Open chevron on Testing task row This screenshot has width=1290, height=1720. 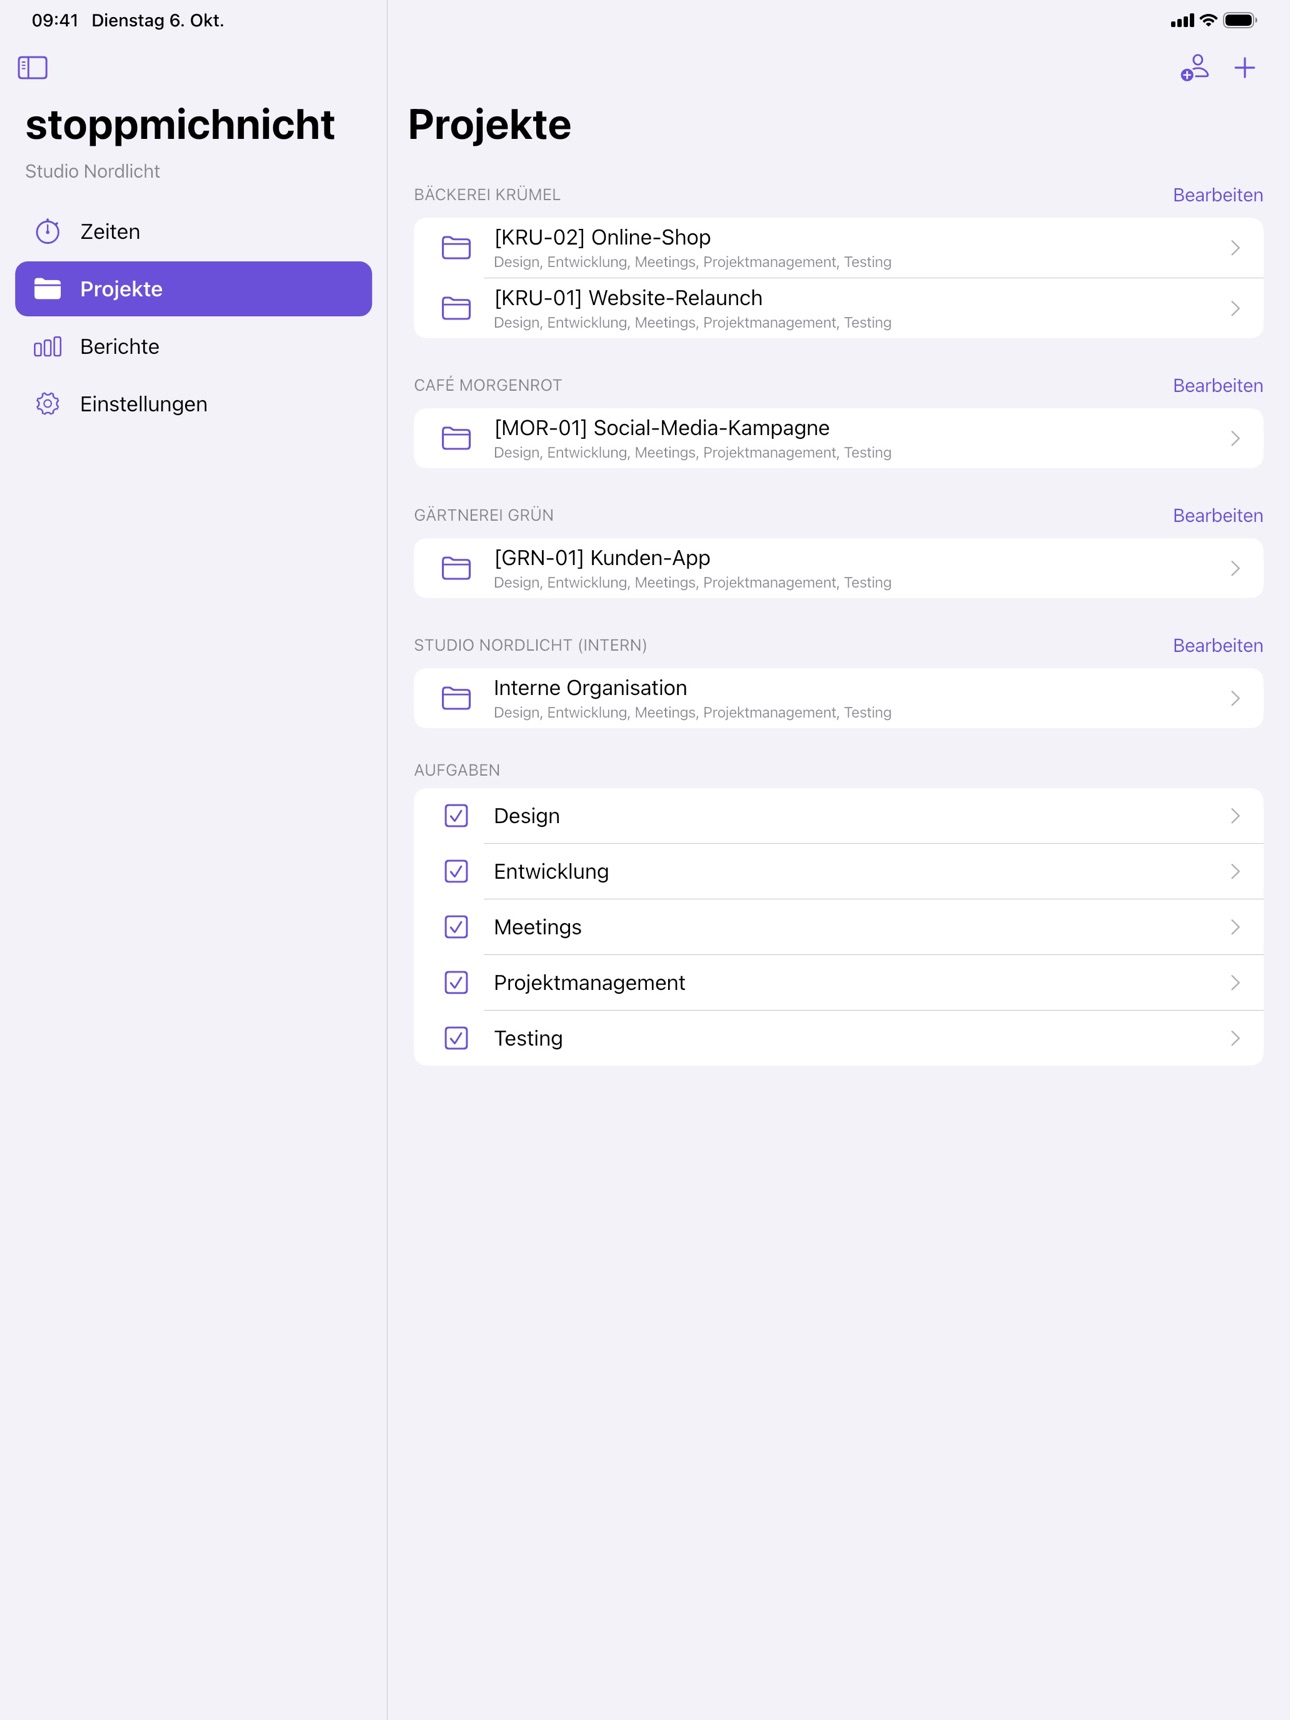pyautogui.click(x=1235, y=1038)
